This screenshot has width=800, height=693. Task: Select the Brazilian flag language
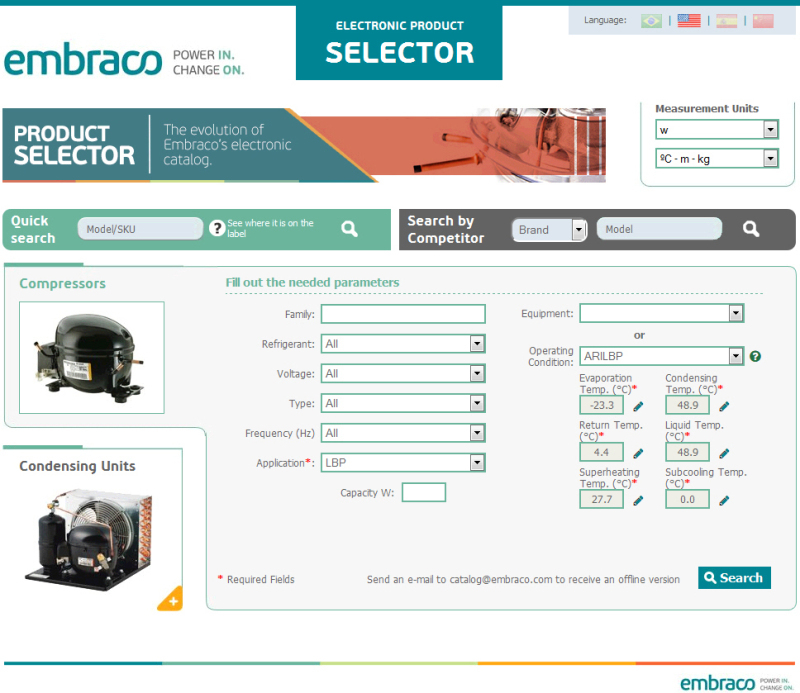pyautogui.click(x=651, y=21)
